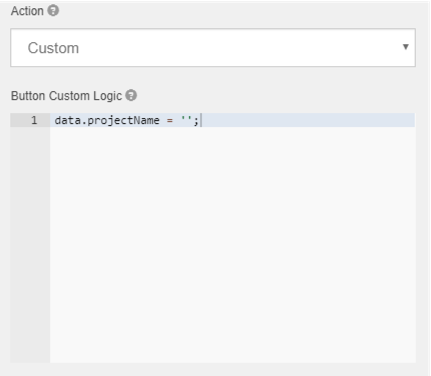Open the help icon next to Action
The width and height of the screenshot is (431, 376).
(53, 11)
